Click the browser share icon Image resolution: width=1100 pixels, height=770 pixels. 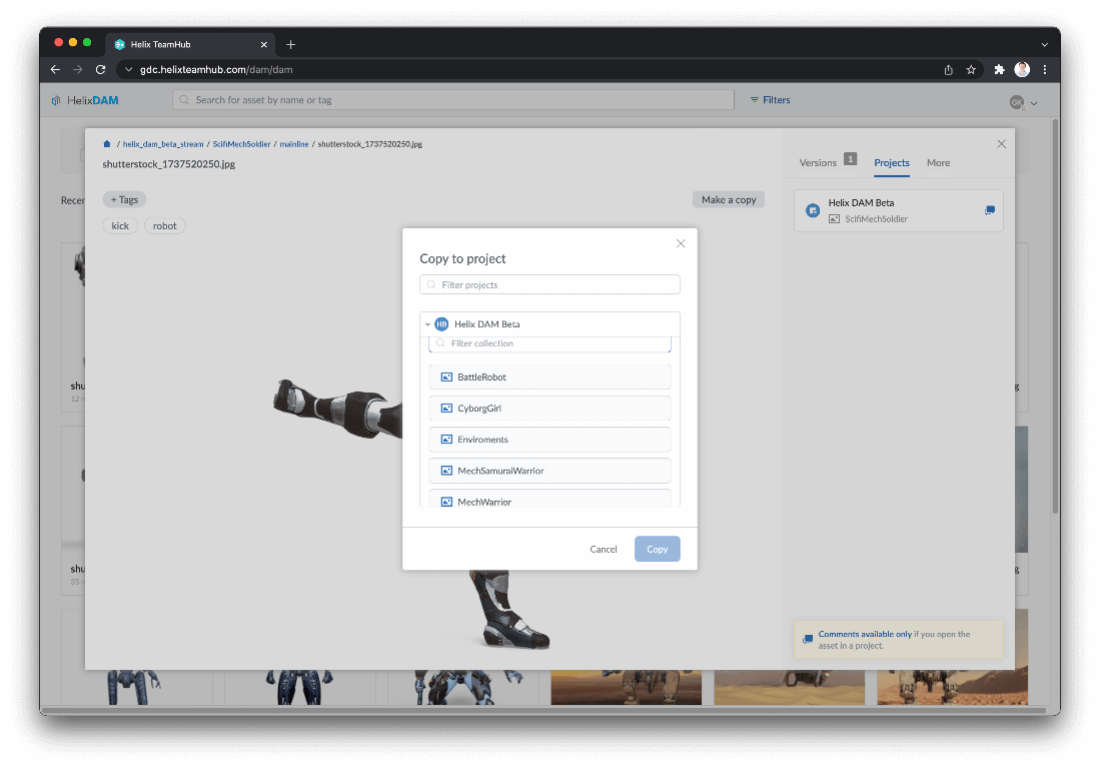click(x=948, y=69)
